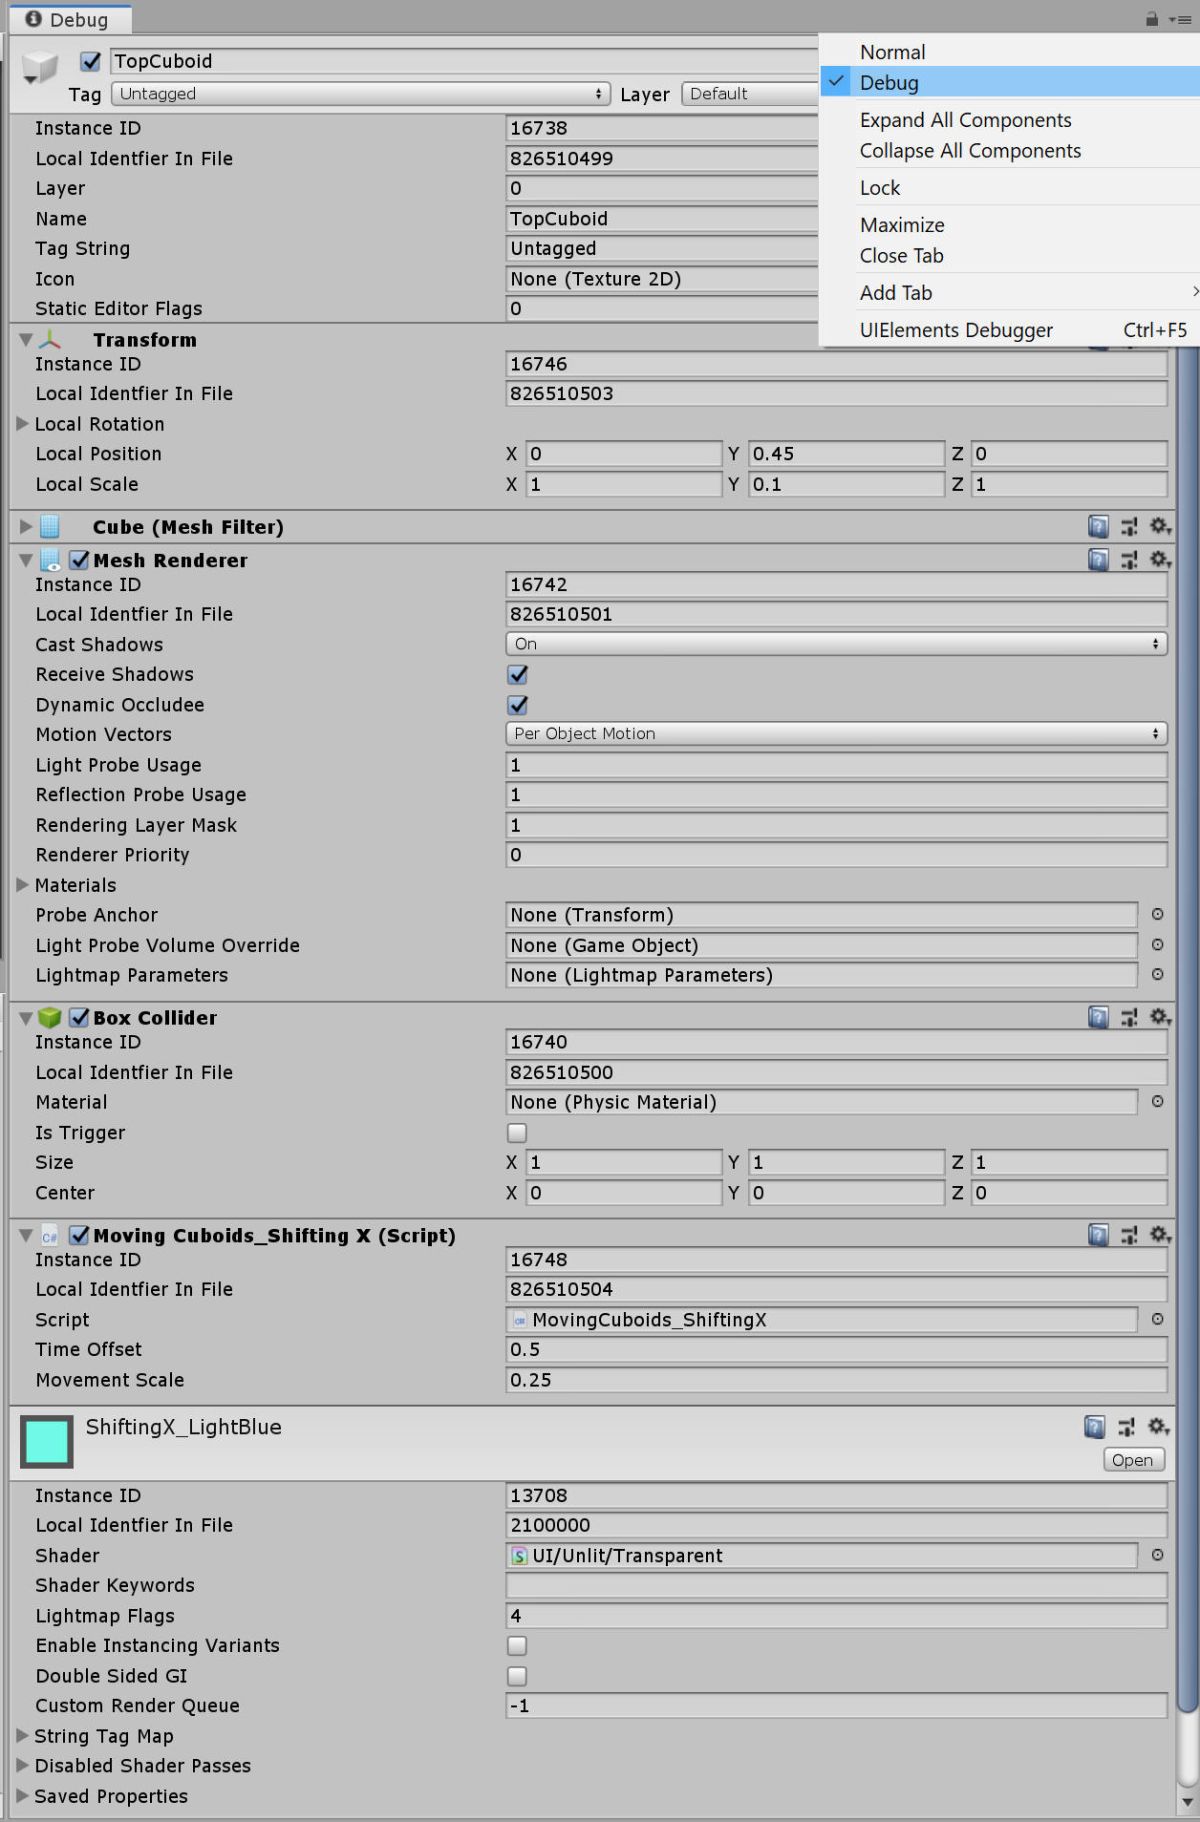This screenshot has height=1822, width=1200.
Task: Click the Movement Scale value field
Action: [x=836, y=1379]
